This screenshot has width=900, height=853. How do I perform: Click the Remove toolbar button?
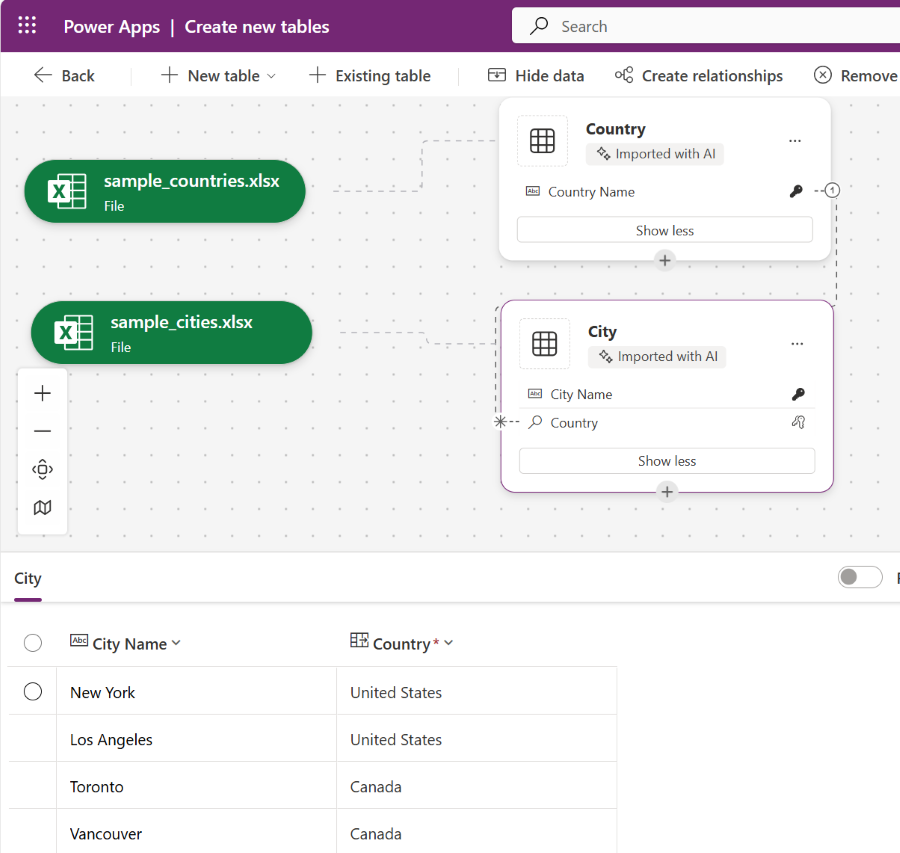point(856,76)
